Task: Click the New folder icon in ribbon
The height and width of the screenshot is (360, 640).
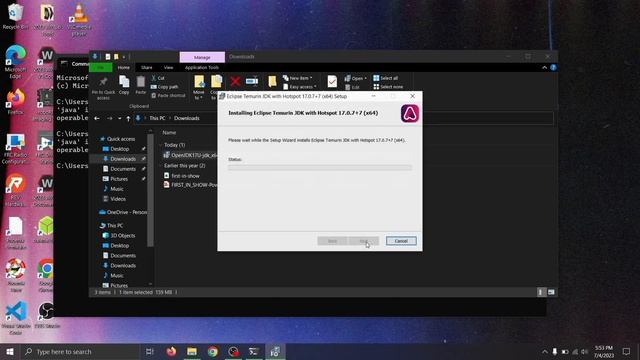Action: point(272,82)
